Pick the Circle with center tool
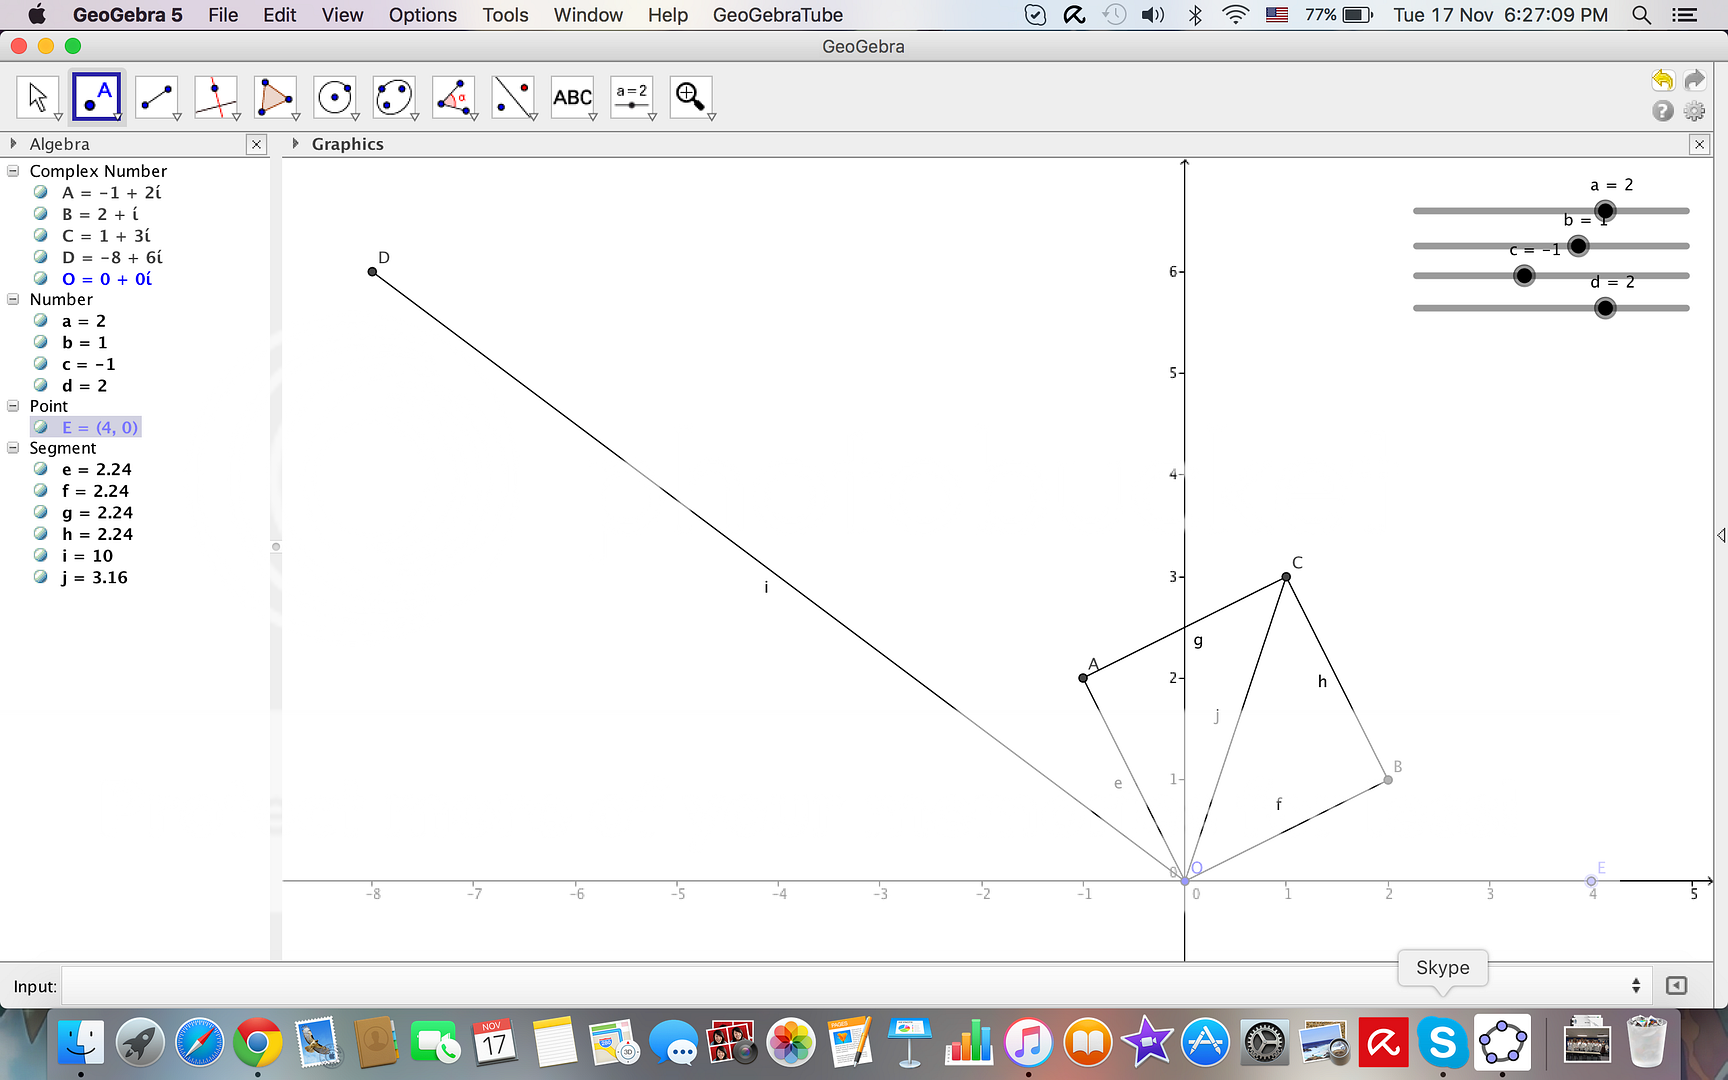 [334, 97]
